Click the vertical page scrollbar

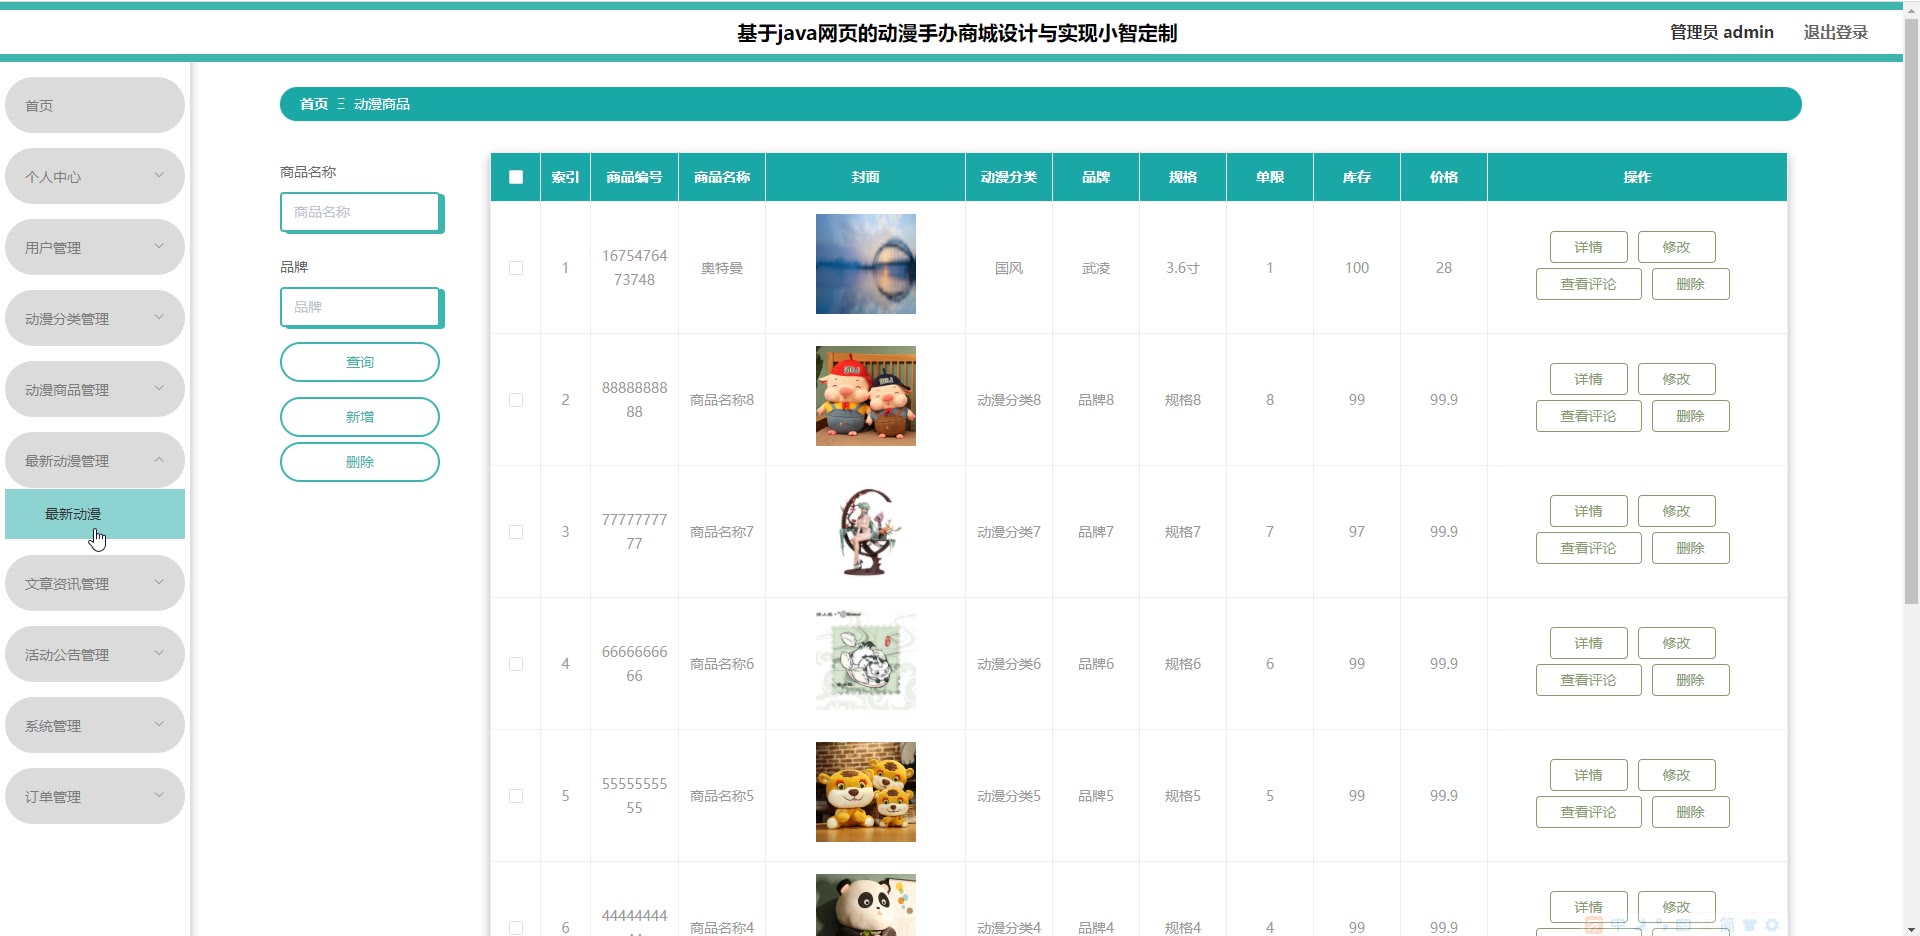point(1911,310)
